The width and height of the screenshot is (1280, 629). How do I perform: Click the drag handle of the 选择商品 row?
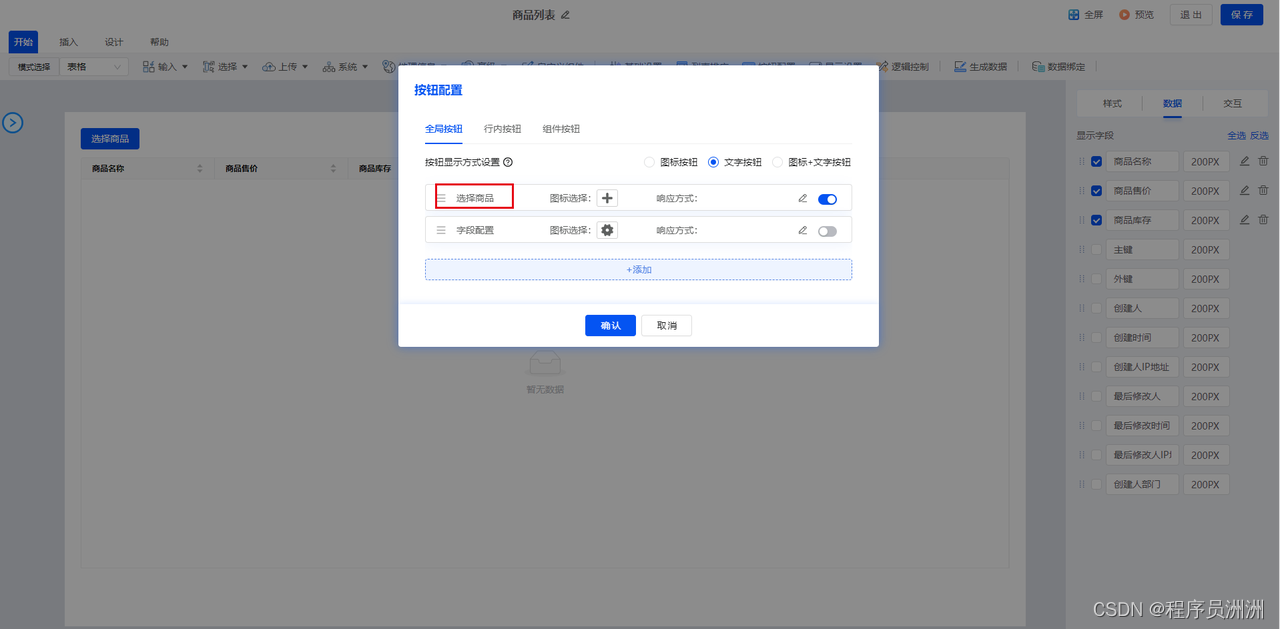(441, 198)
